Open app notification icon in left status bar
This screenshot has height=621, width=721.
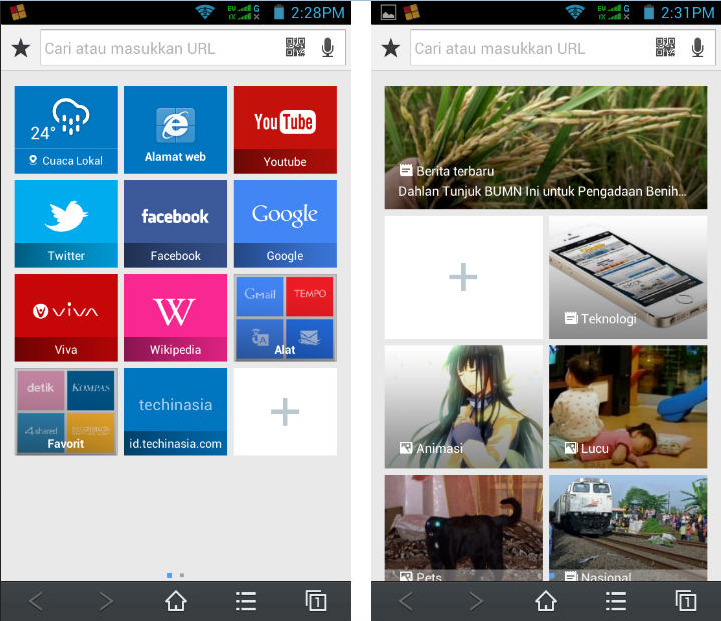coord(18,12)
